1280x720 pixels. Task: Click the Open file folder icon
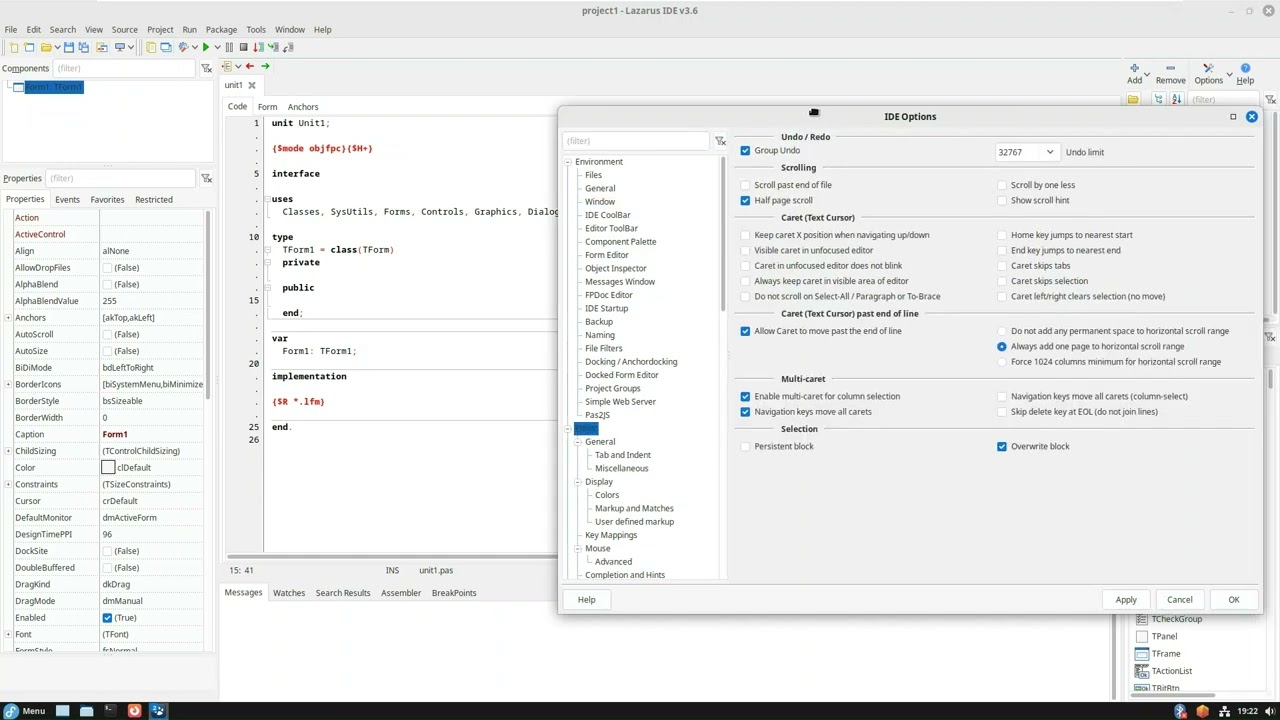[46, 47]
